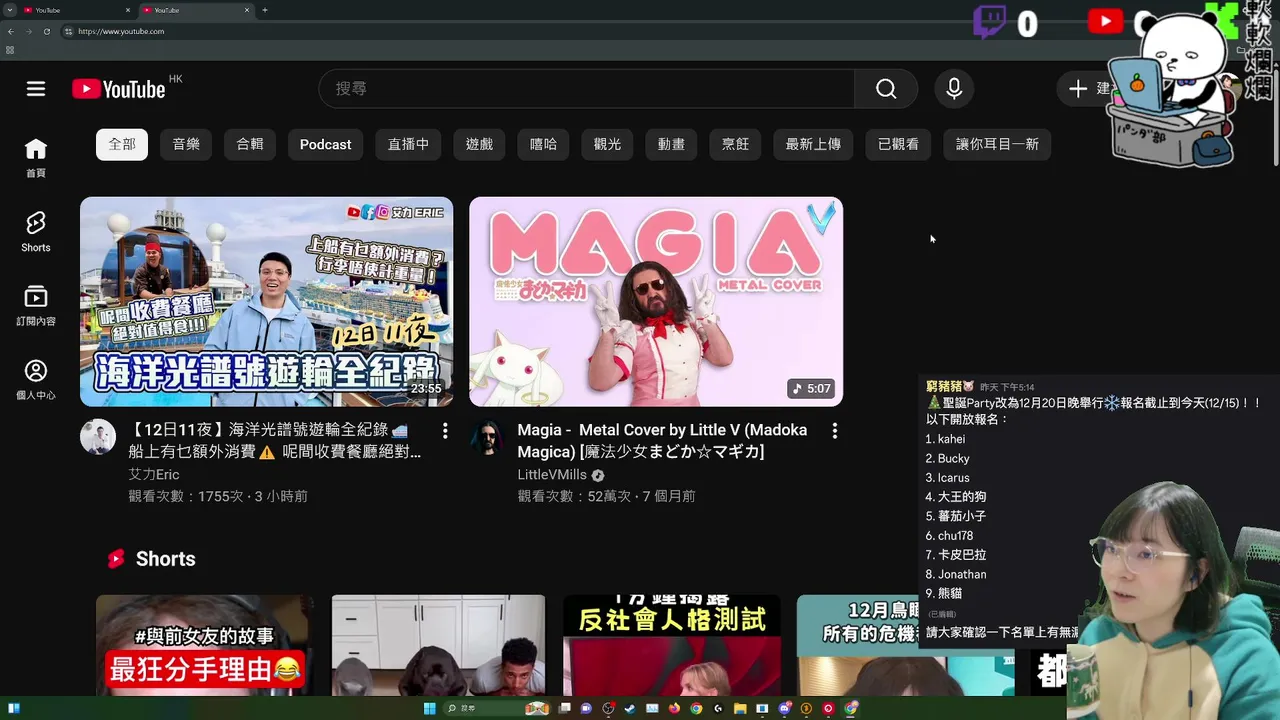Viewport: 1280px width, 720px height.
Task: Expand the browser tab search dropdown
Action: coord(9,10)
